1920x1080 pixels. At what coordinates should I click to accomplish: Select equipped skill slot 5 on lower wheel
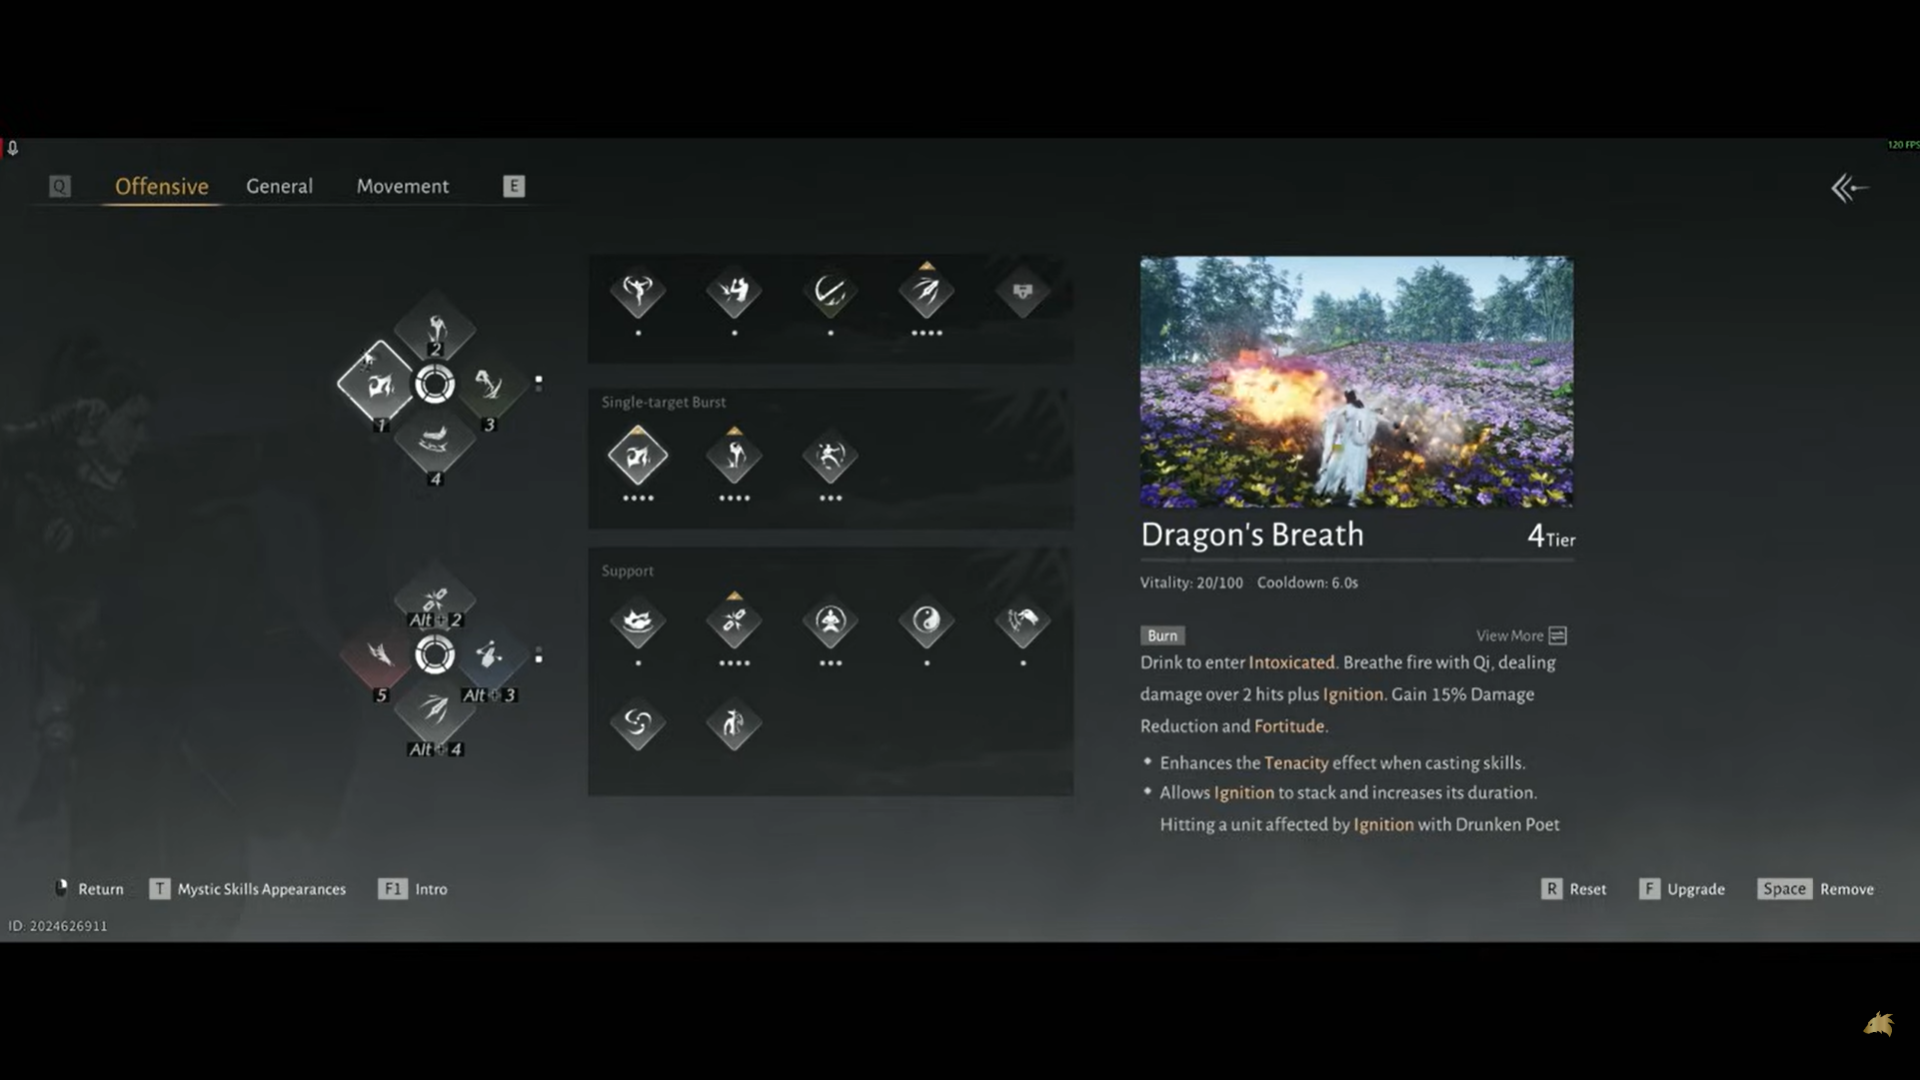point(379,655)
